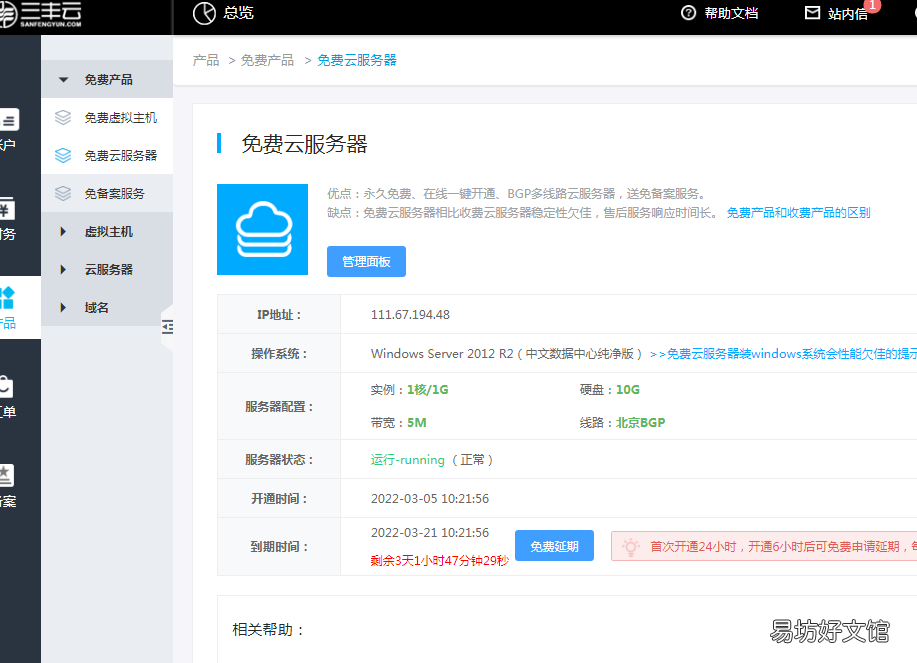This screenshot has height=663, width=917.
Task: Expand the 域名 section arrow
Action: point(63,308)
